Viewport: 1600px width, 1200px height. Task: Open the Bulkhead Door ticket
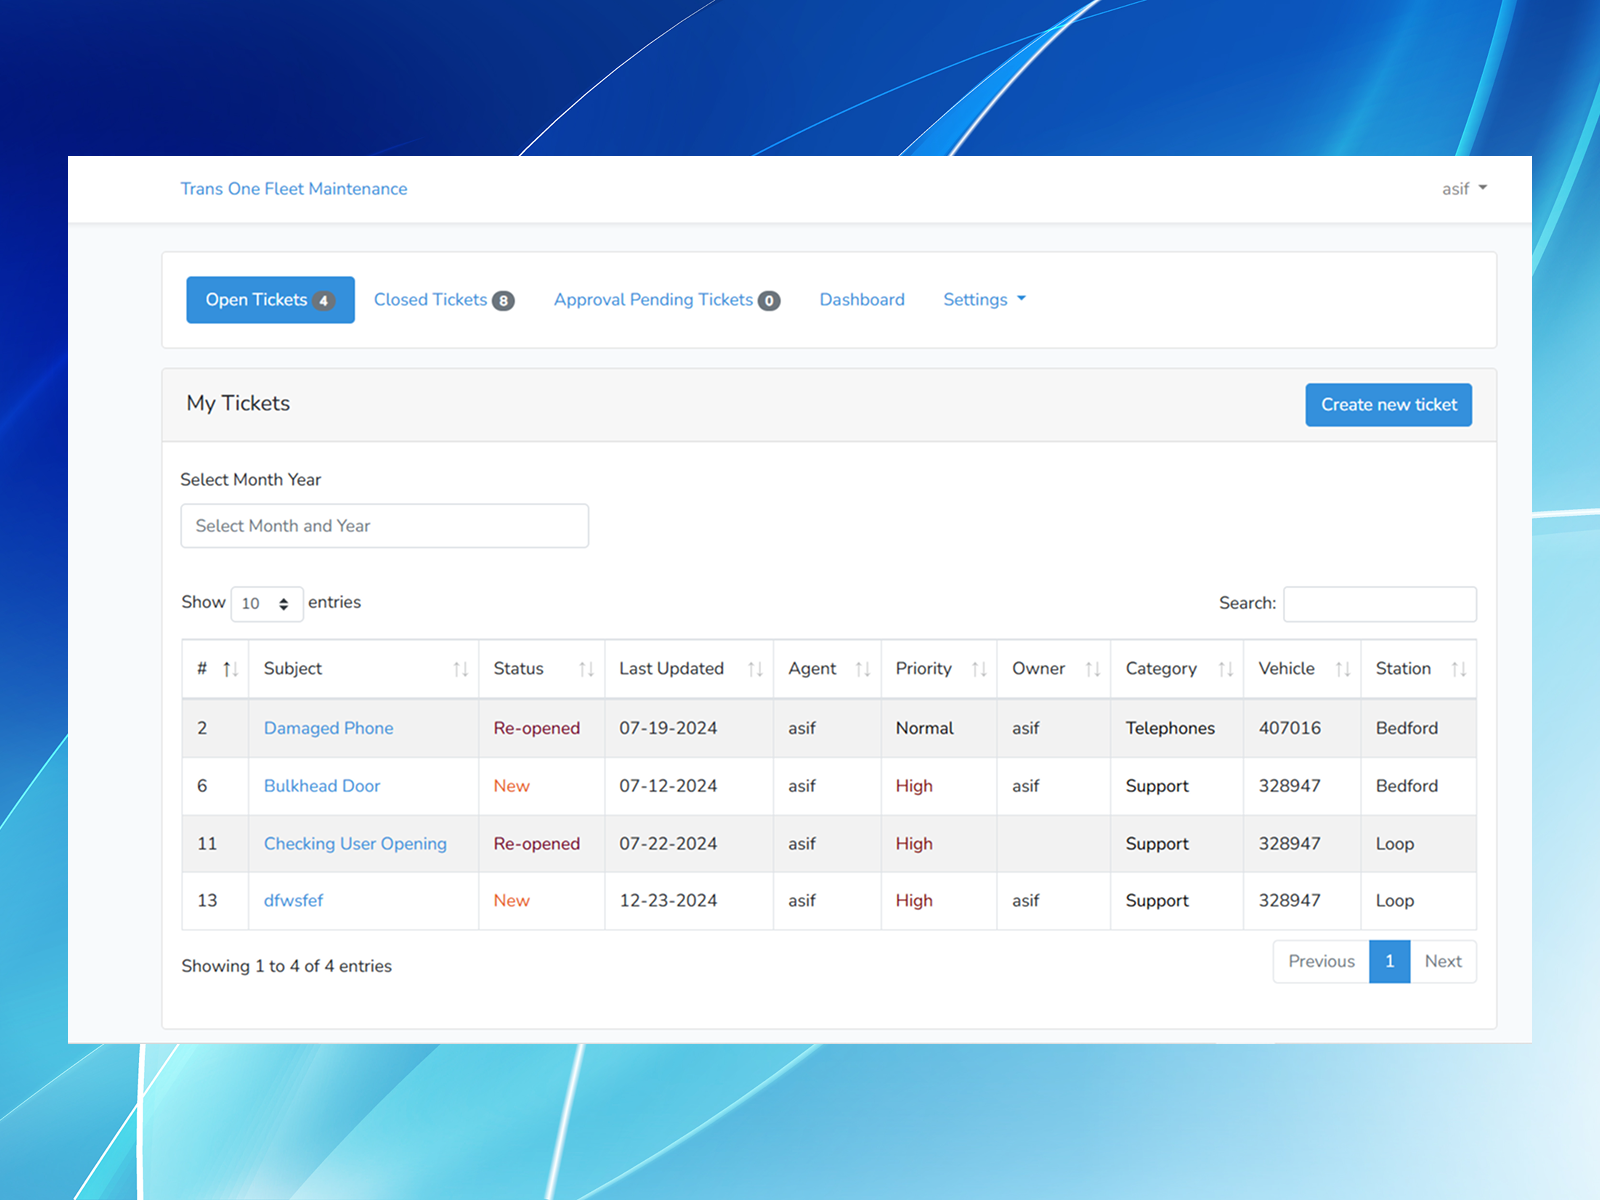coord(322,786)
